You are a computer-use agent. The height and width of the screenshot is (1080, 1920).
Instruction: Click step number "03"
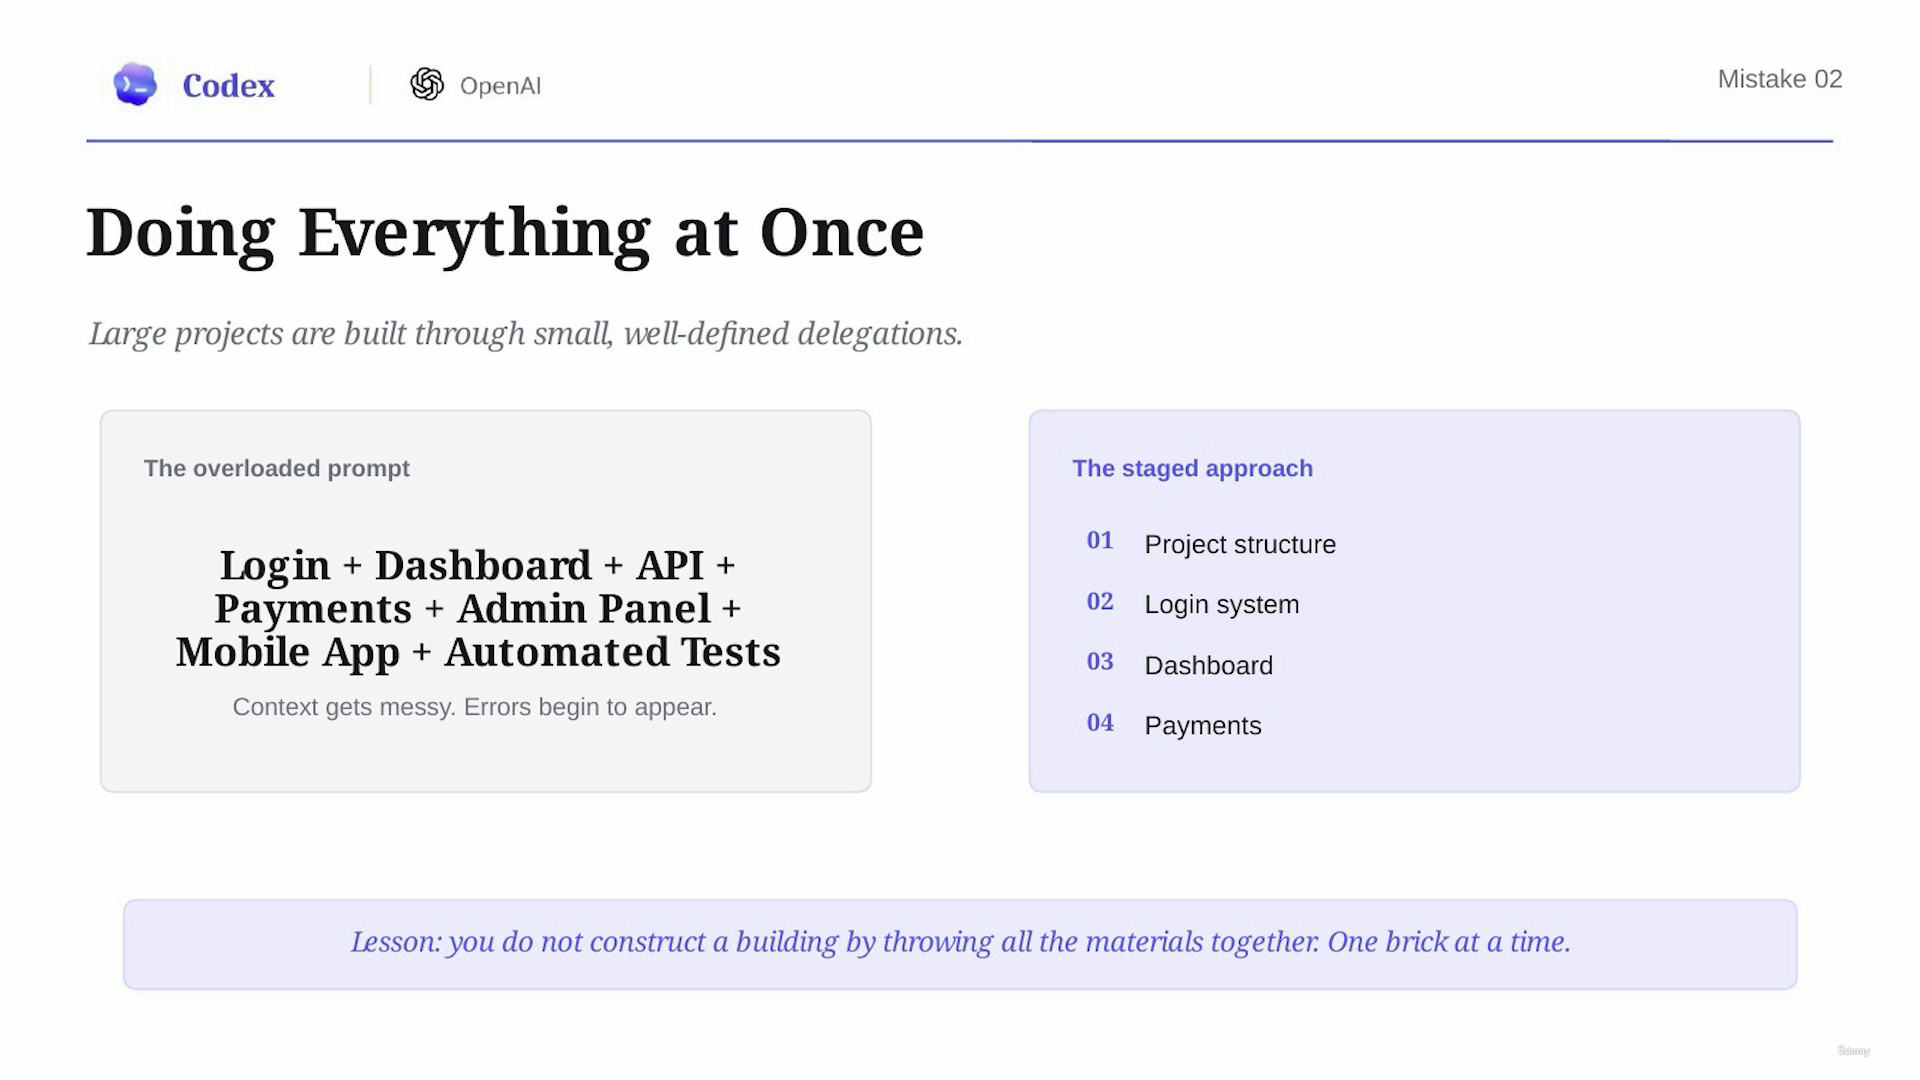click(1100, 662)
